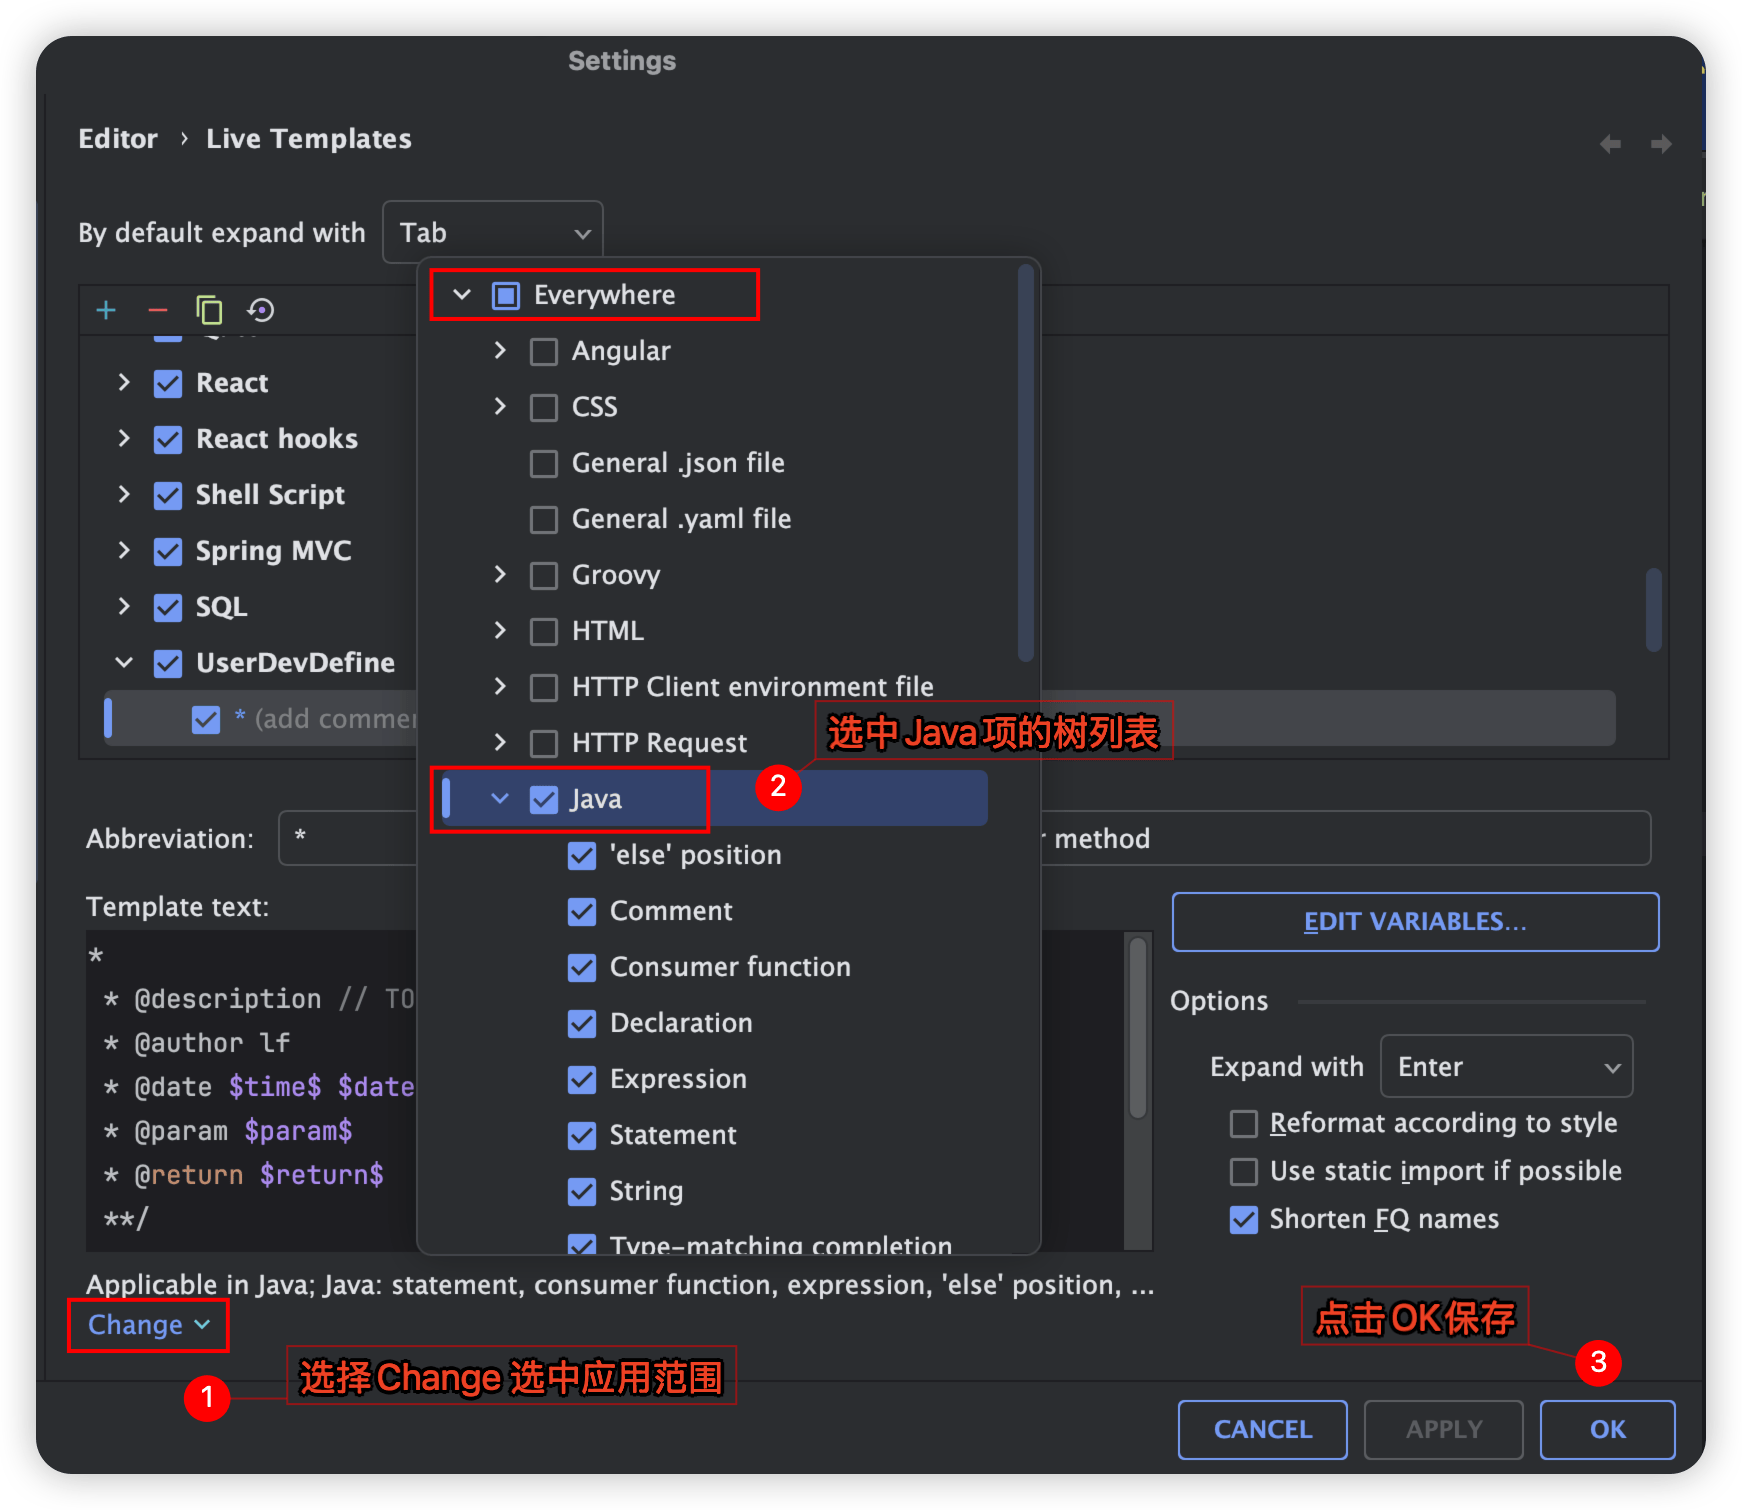Toggle the Spring MVC group checkbox
Image resolution: width=1742 pixels, height=1510 pixels.
tap(168, 552)
